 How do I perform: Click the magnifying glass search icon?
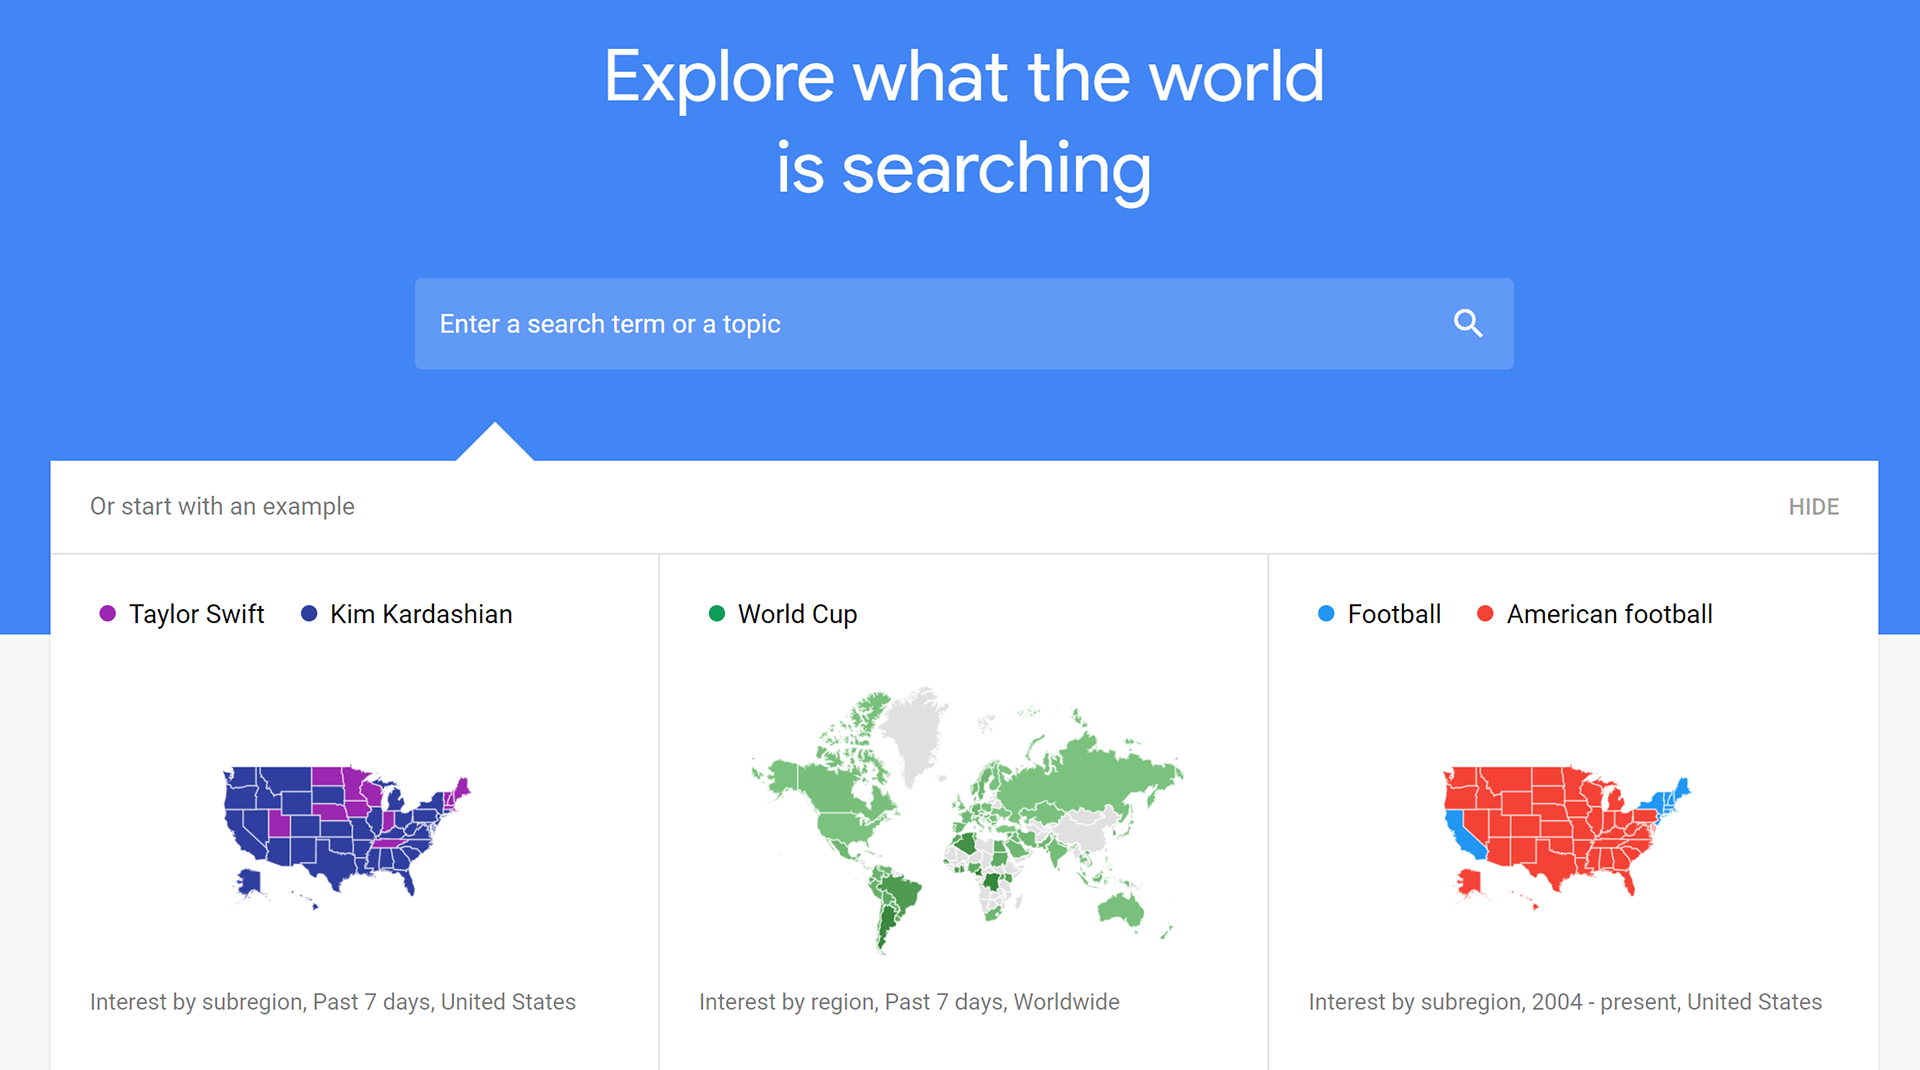pos(1468,323)
